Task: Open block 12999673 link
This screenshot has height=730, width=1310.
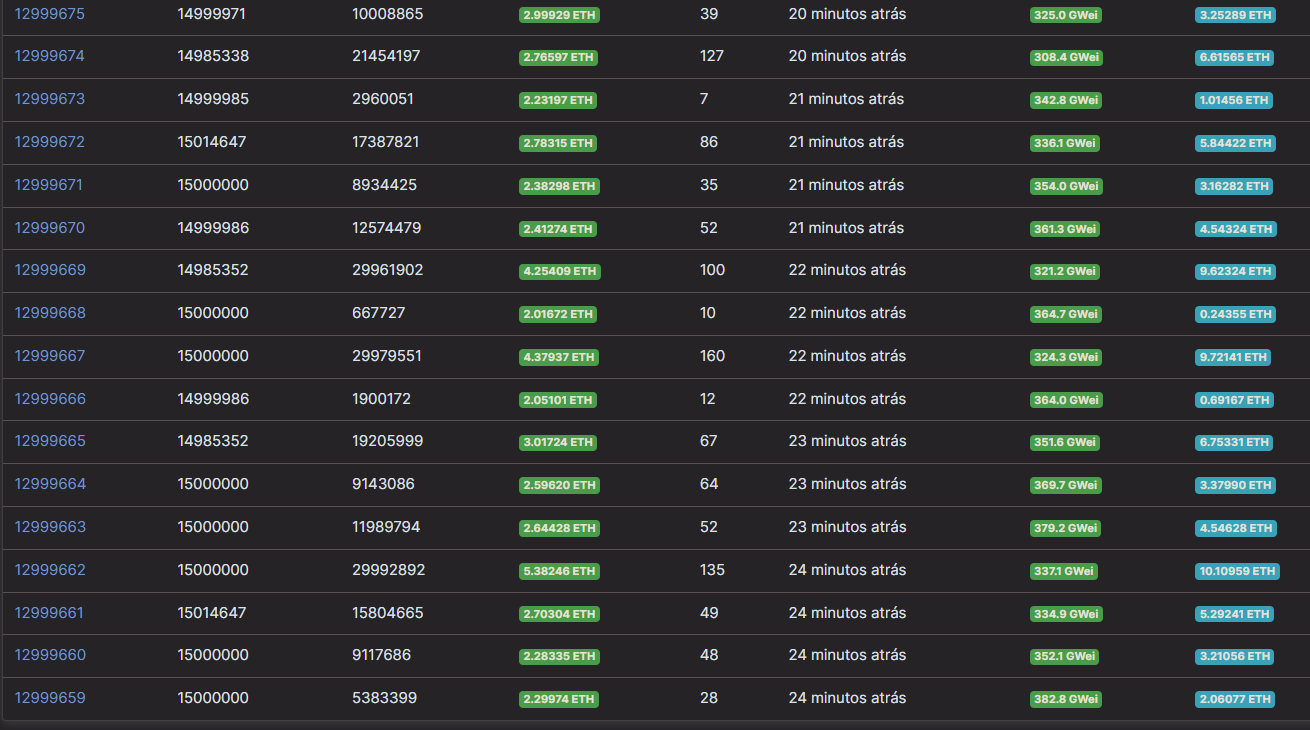Action: click(x=50, y=99)
